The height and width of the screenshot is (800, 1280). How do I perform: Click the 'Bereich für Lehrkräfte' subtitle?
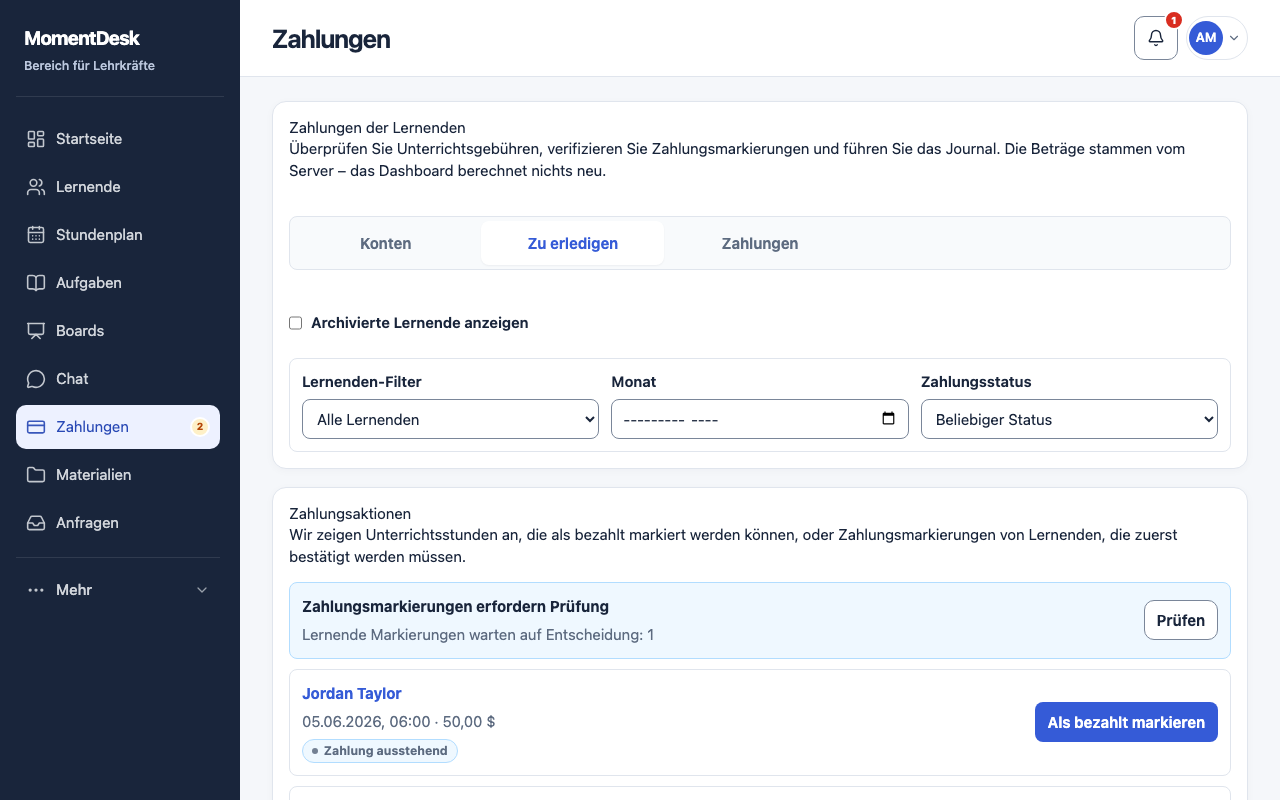(89, 66)
